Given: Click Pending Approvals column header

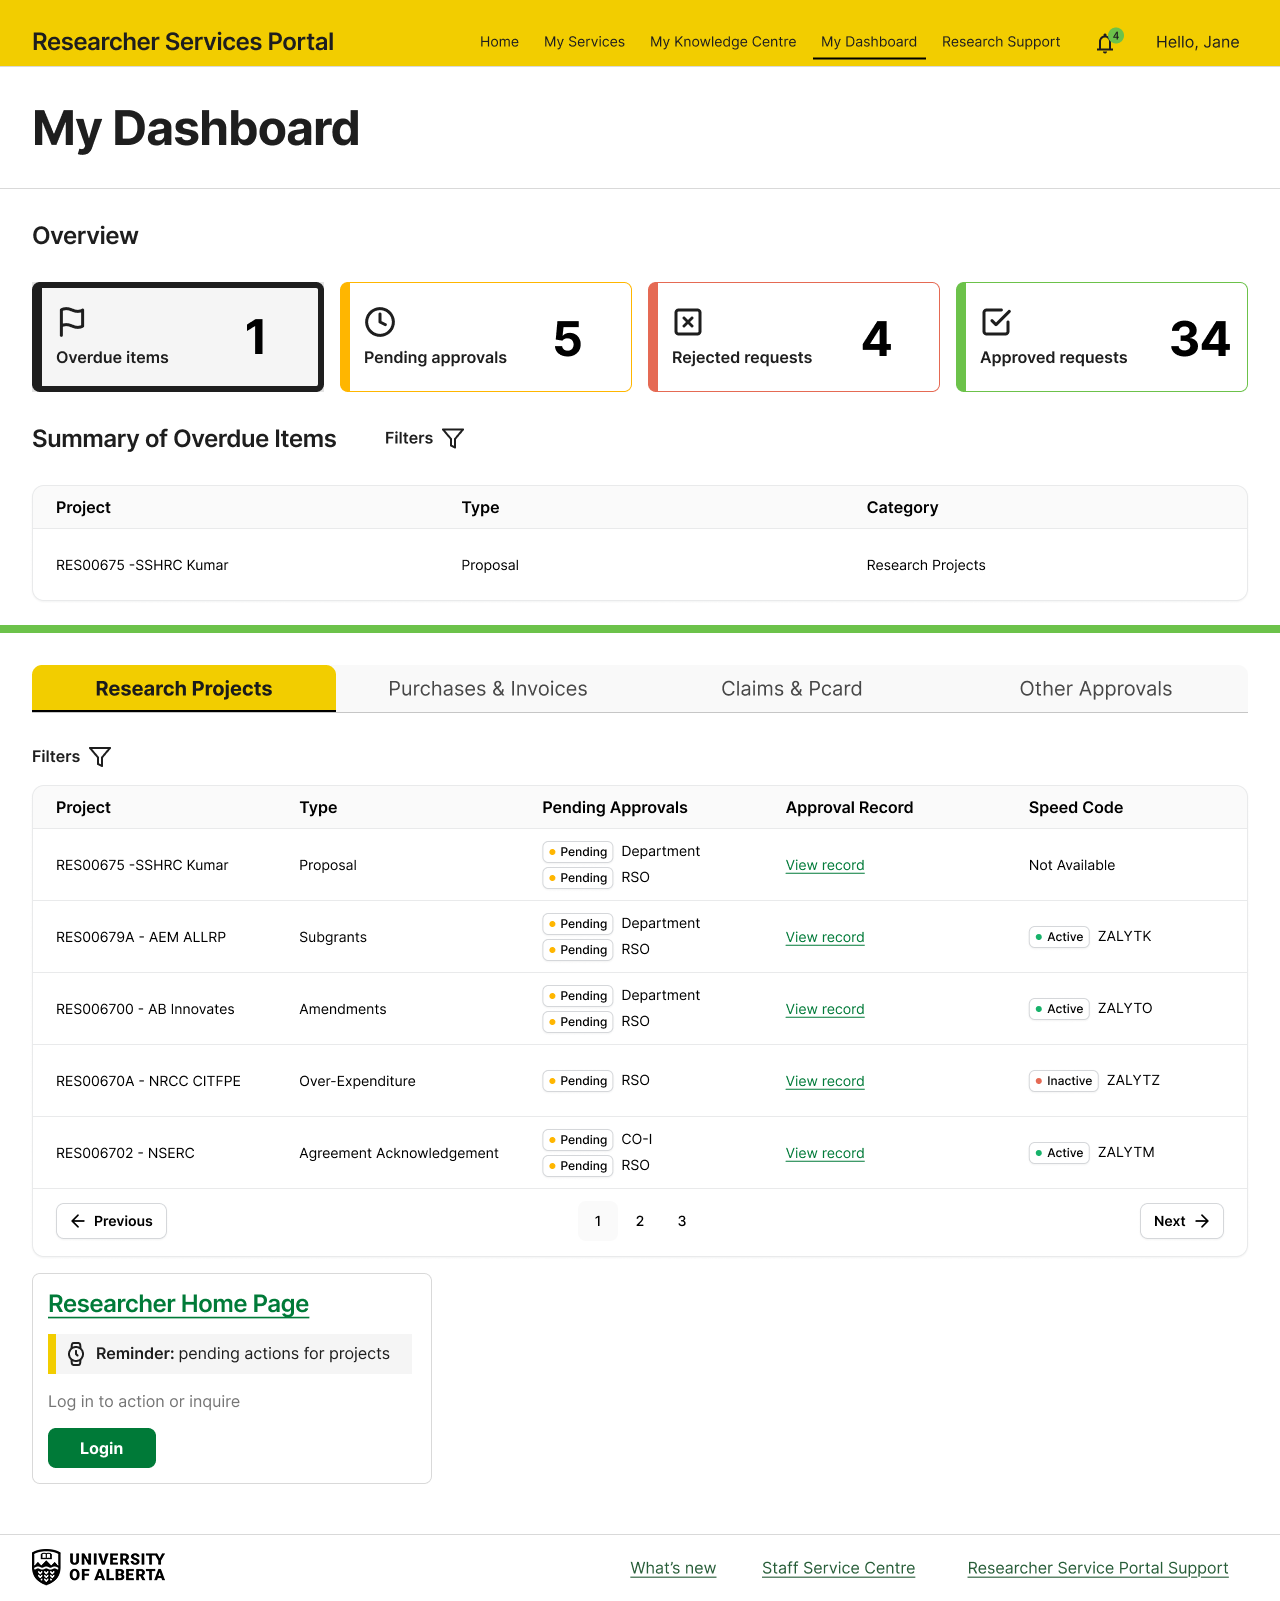Looking at the screenshot, I should (615, 807).
